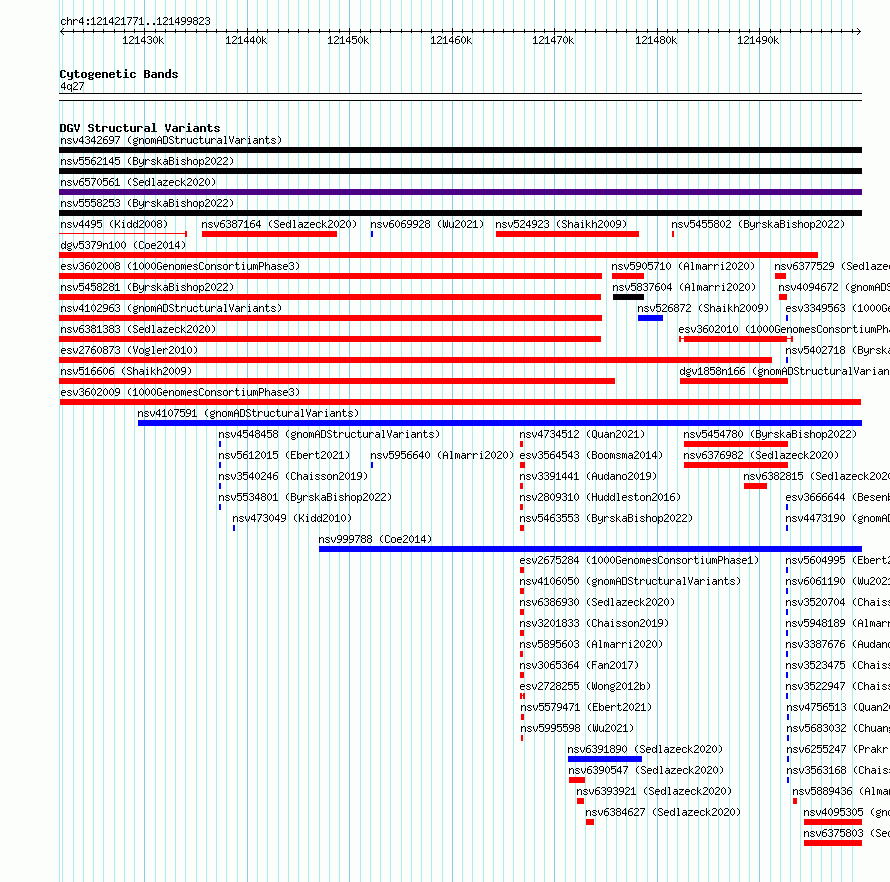Click the esv2760873 (Vogler2010) label

pyautogui.click(x=129, y=350)
